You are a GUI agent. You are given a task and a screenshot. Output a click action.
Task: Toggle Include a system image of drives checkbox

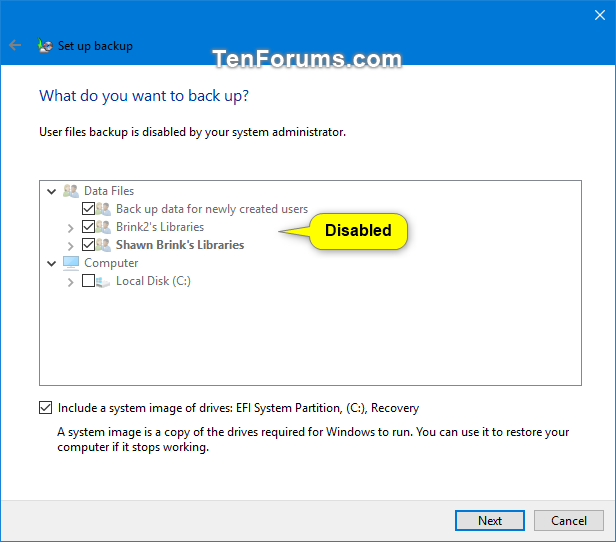click(x=46, y=408)
